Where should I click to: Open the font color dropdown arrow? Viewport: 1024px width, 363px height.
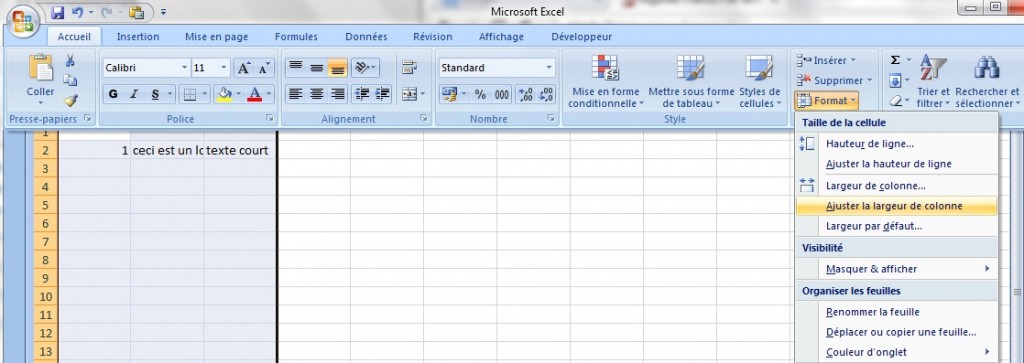(269, 94)
